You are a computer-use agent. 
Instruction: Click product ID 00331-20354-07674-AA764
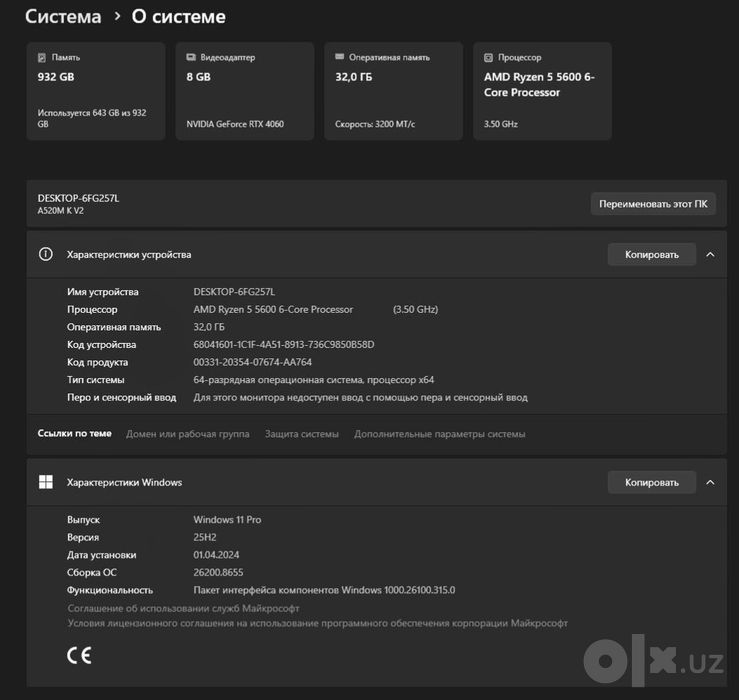coord(253,362)
